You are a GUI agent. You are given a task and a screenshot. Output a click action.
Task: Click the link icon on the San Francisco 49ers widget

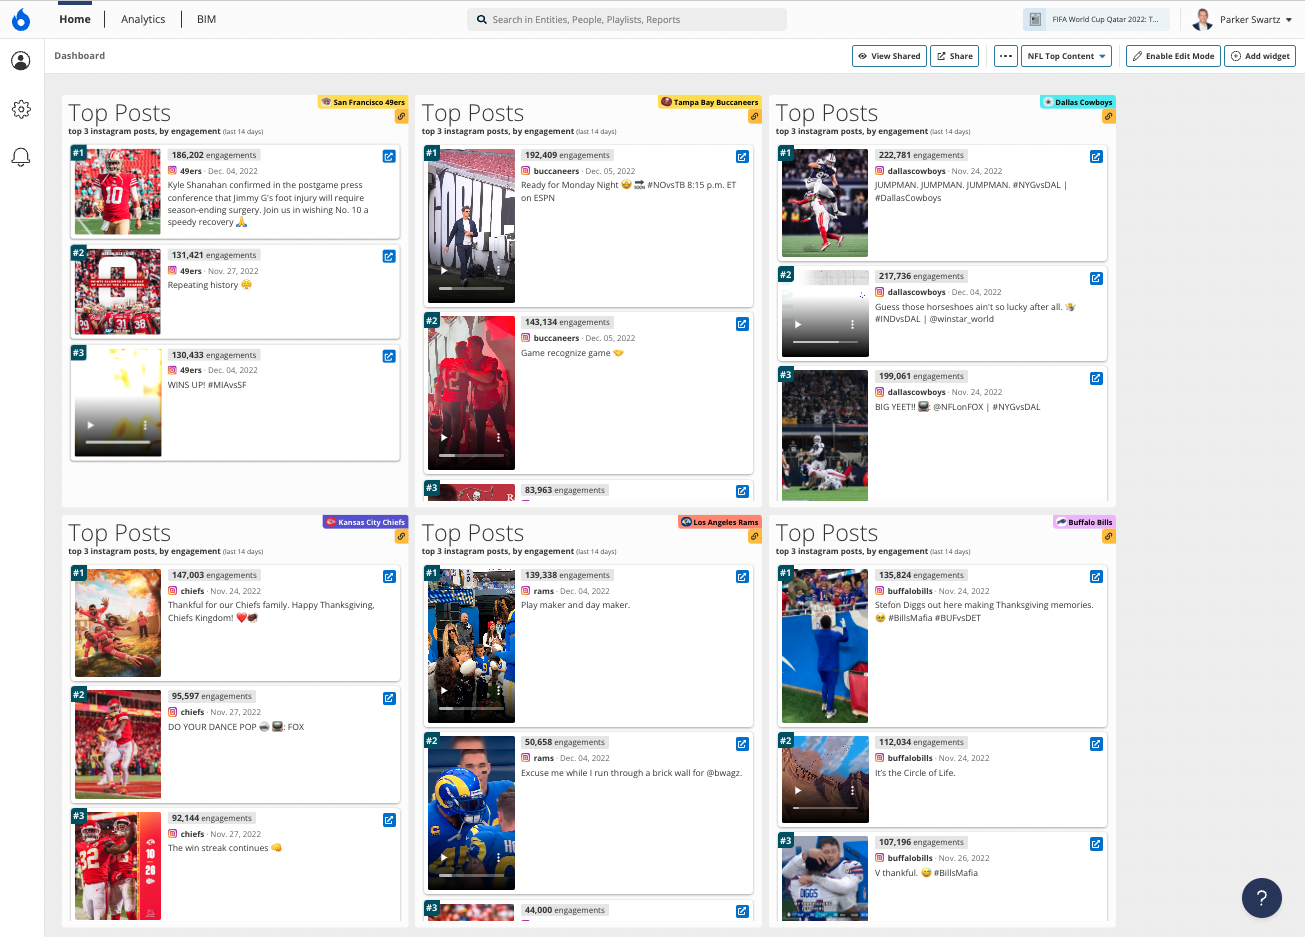[401, 117]
